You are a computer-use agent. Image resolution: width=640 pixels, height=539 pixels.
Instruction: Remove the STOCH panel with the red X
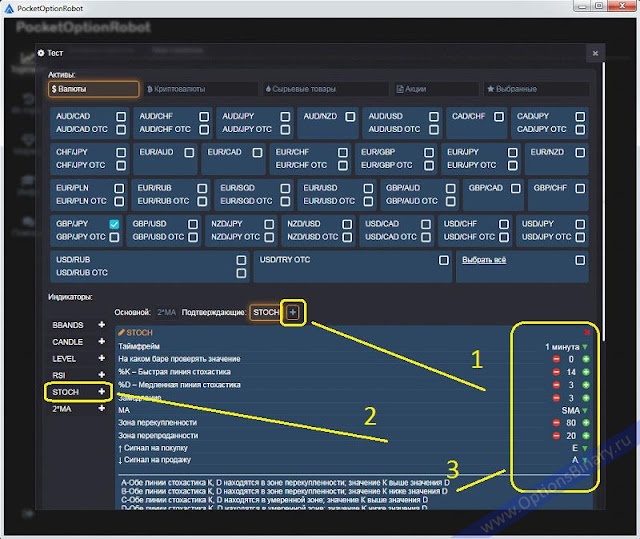tap(587, 333)
